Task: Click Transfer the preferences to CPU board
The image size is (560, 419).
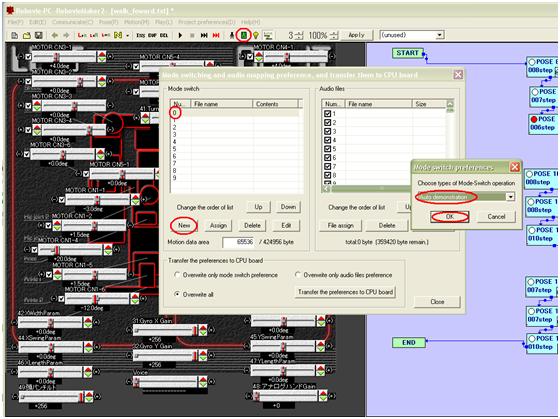Action: point(345,292)
